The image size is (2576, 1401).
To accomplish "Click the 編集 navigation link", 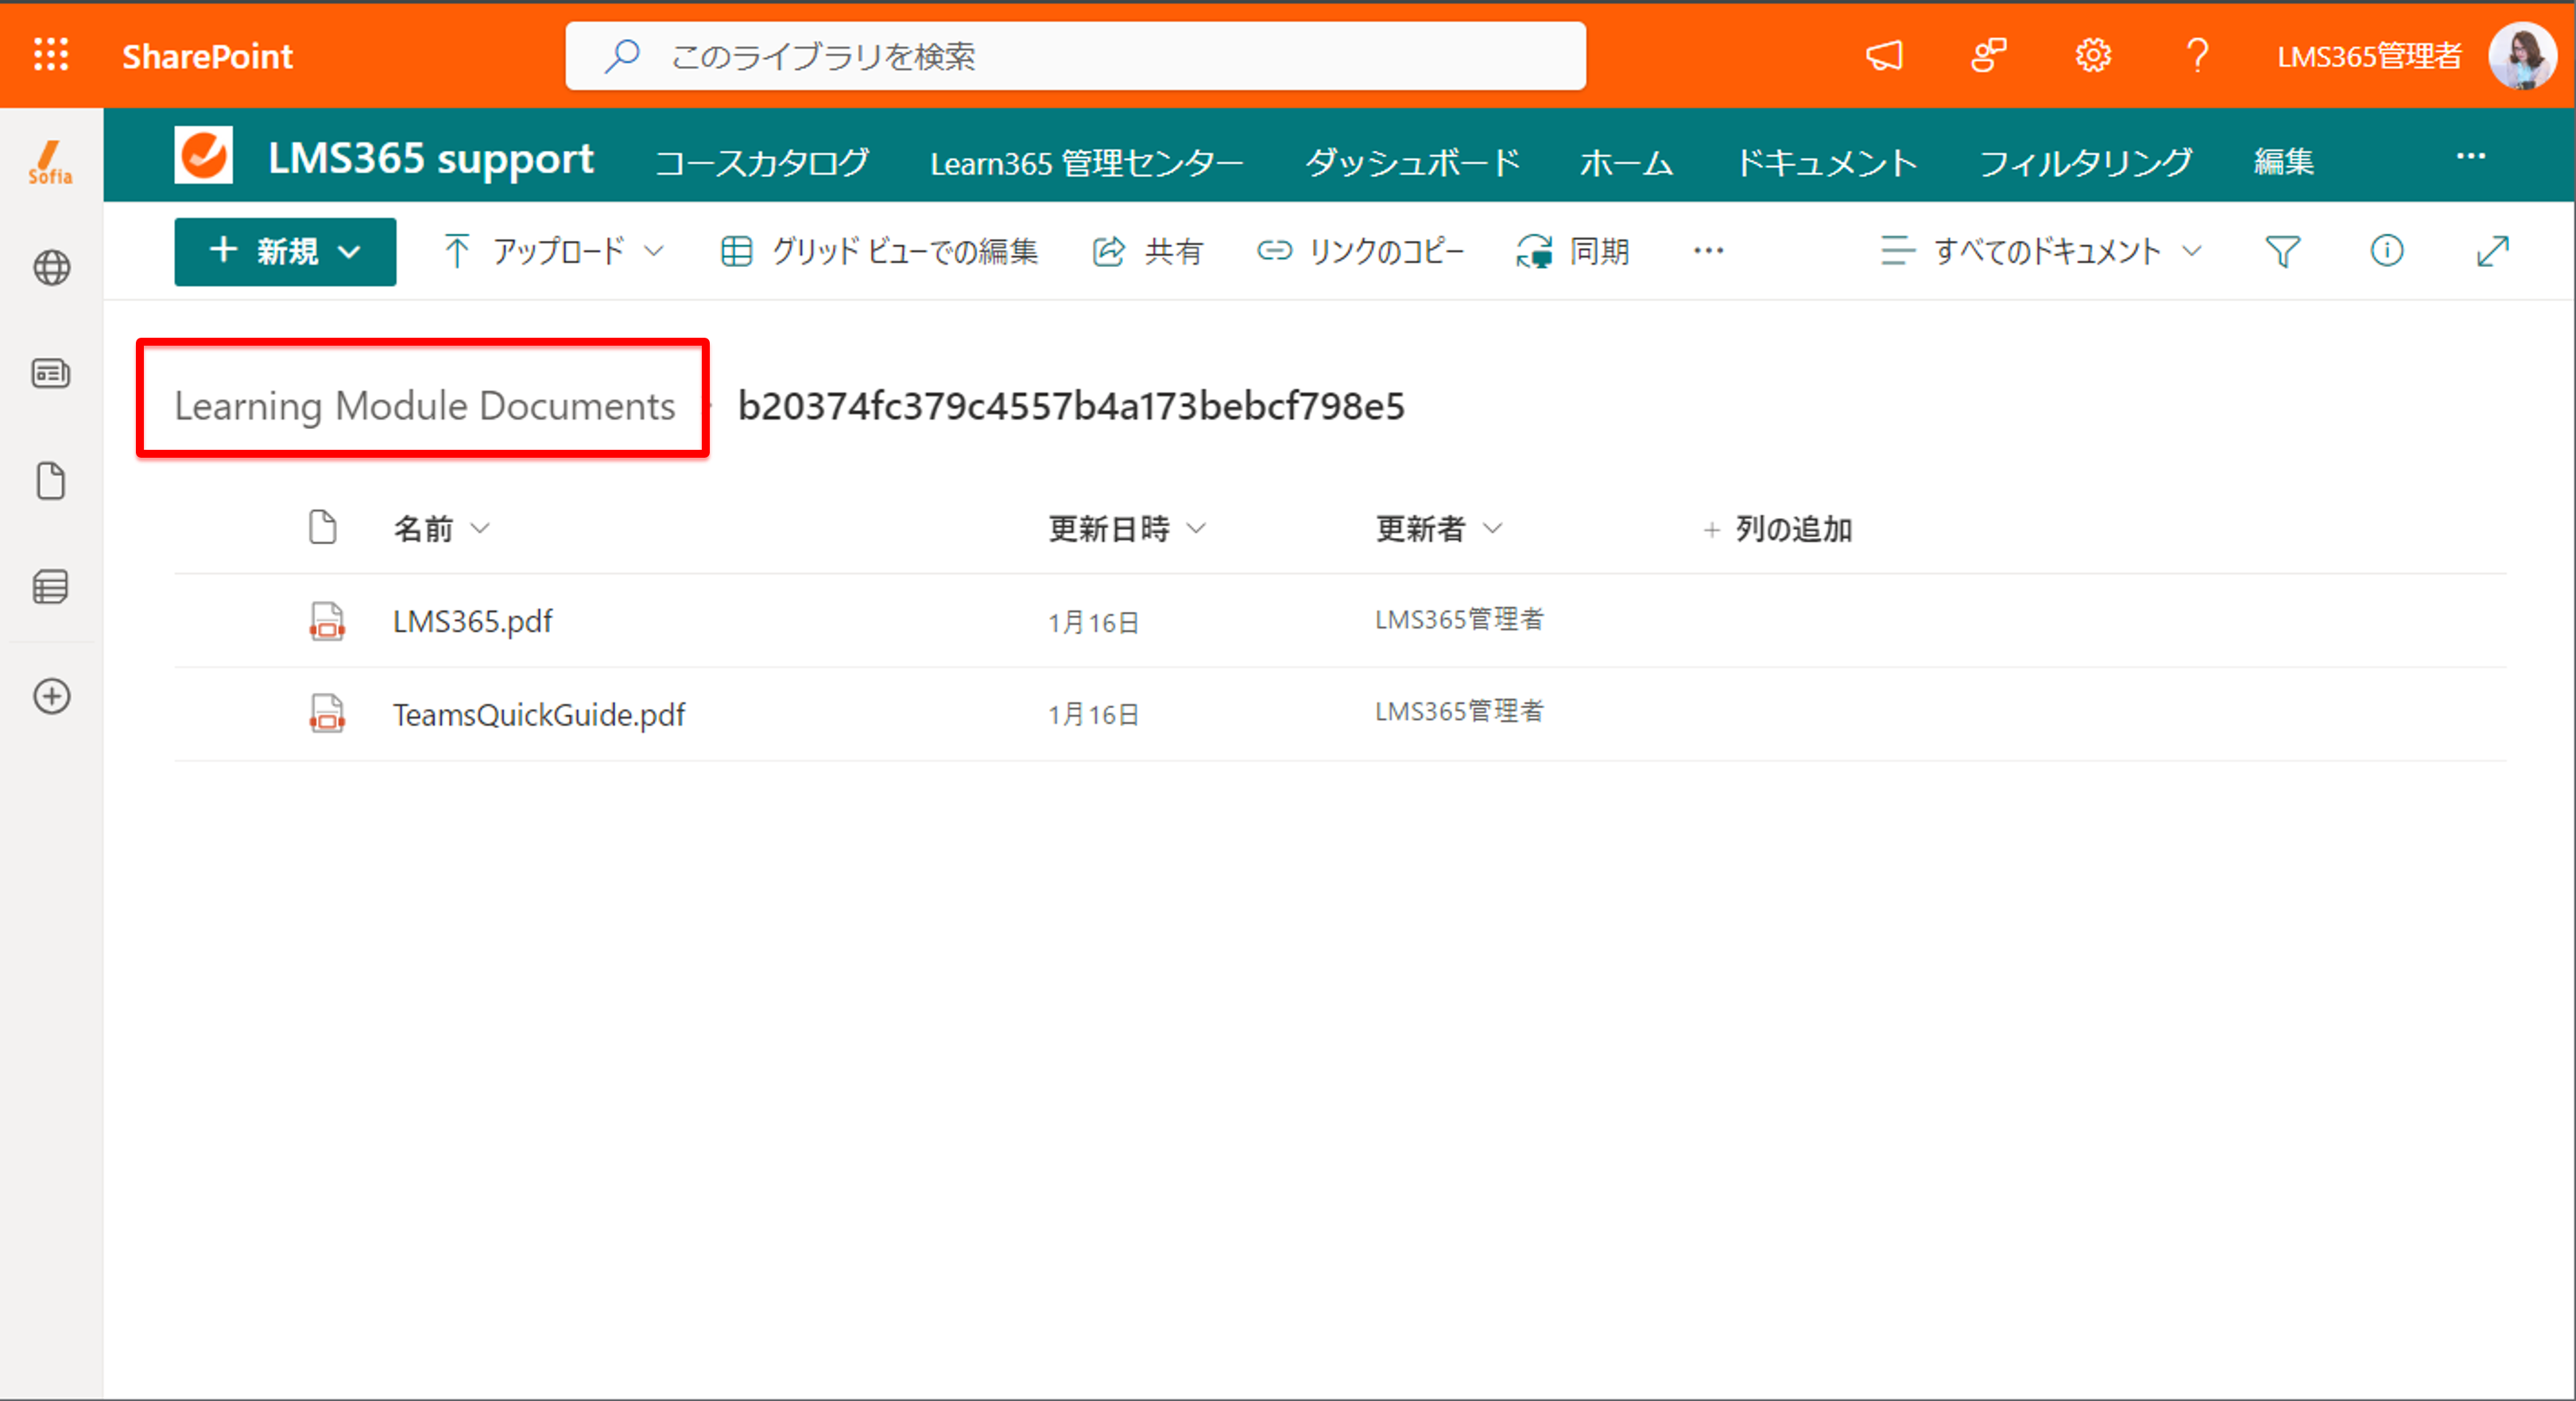I will [2284, 162].
